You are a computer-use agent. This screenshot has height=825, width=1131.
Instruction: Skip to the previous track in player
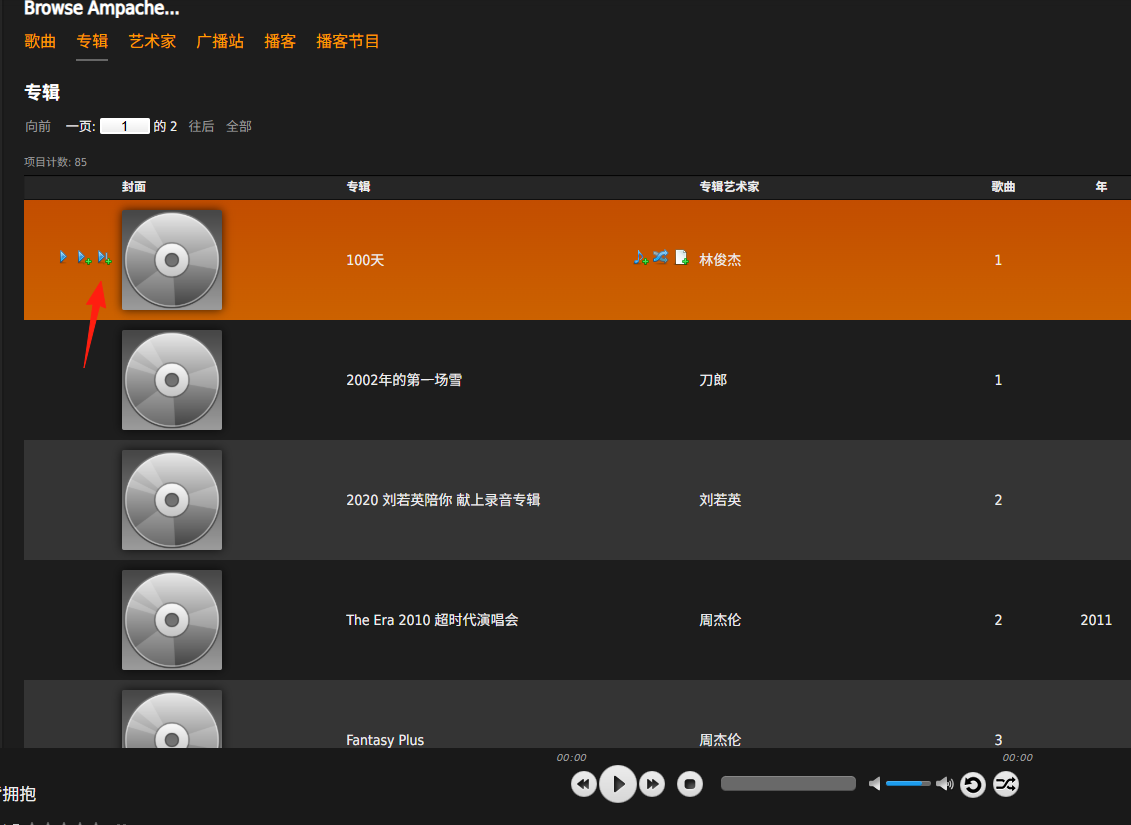tap(584, 784)
